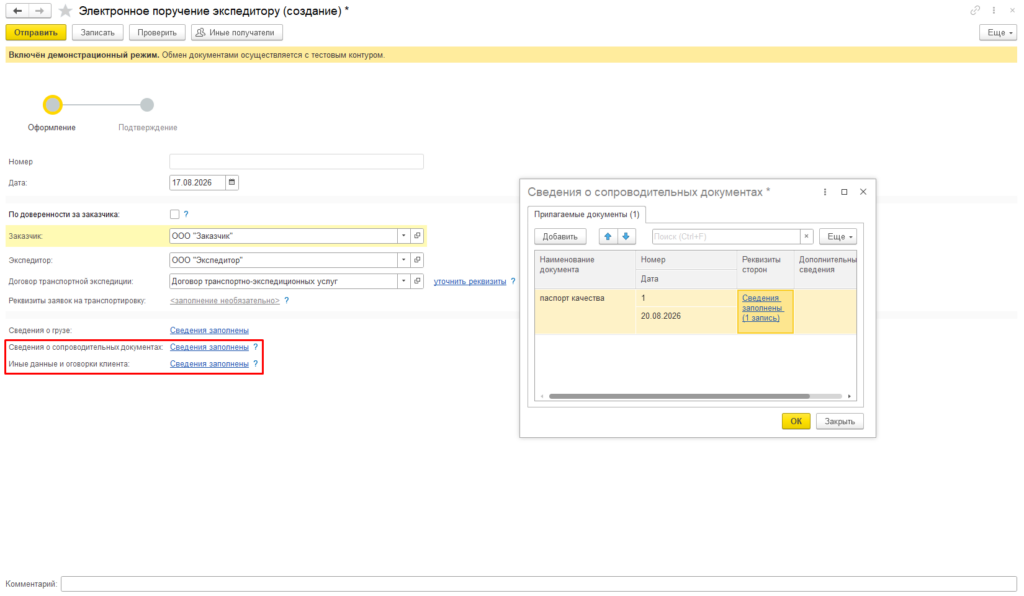Open calendar picker next to date 17.08.2026
The width and height of the screenshot is (1024, 596).
pos(232,183)
